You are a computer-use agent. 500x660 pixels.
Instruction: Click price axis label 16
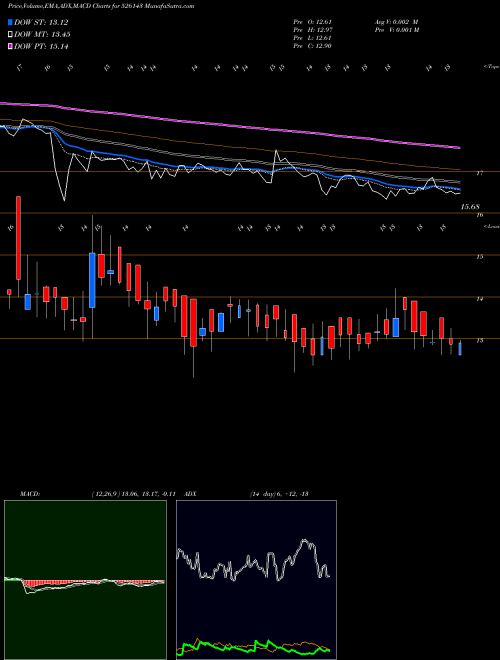(479, 215)
